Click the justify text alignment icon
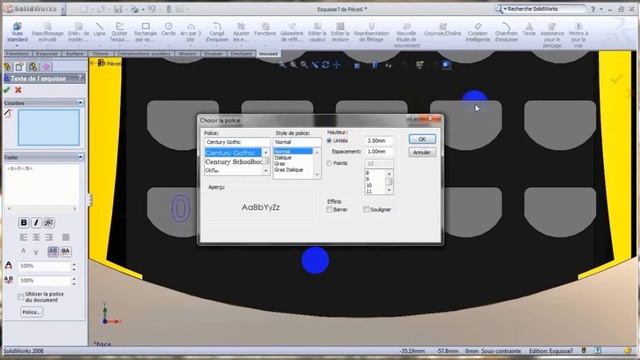 tap(65, 237)
